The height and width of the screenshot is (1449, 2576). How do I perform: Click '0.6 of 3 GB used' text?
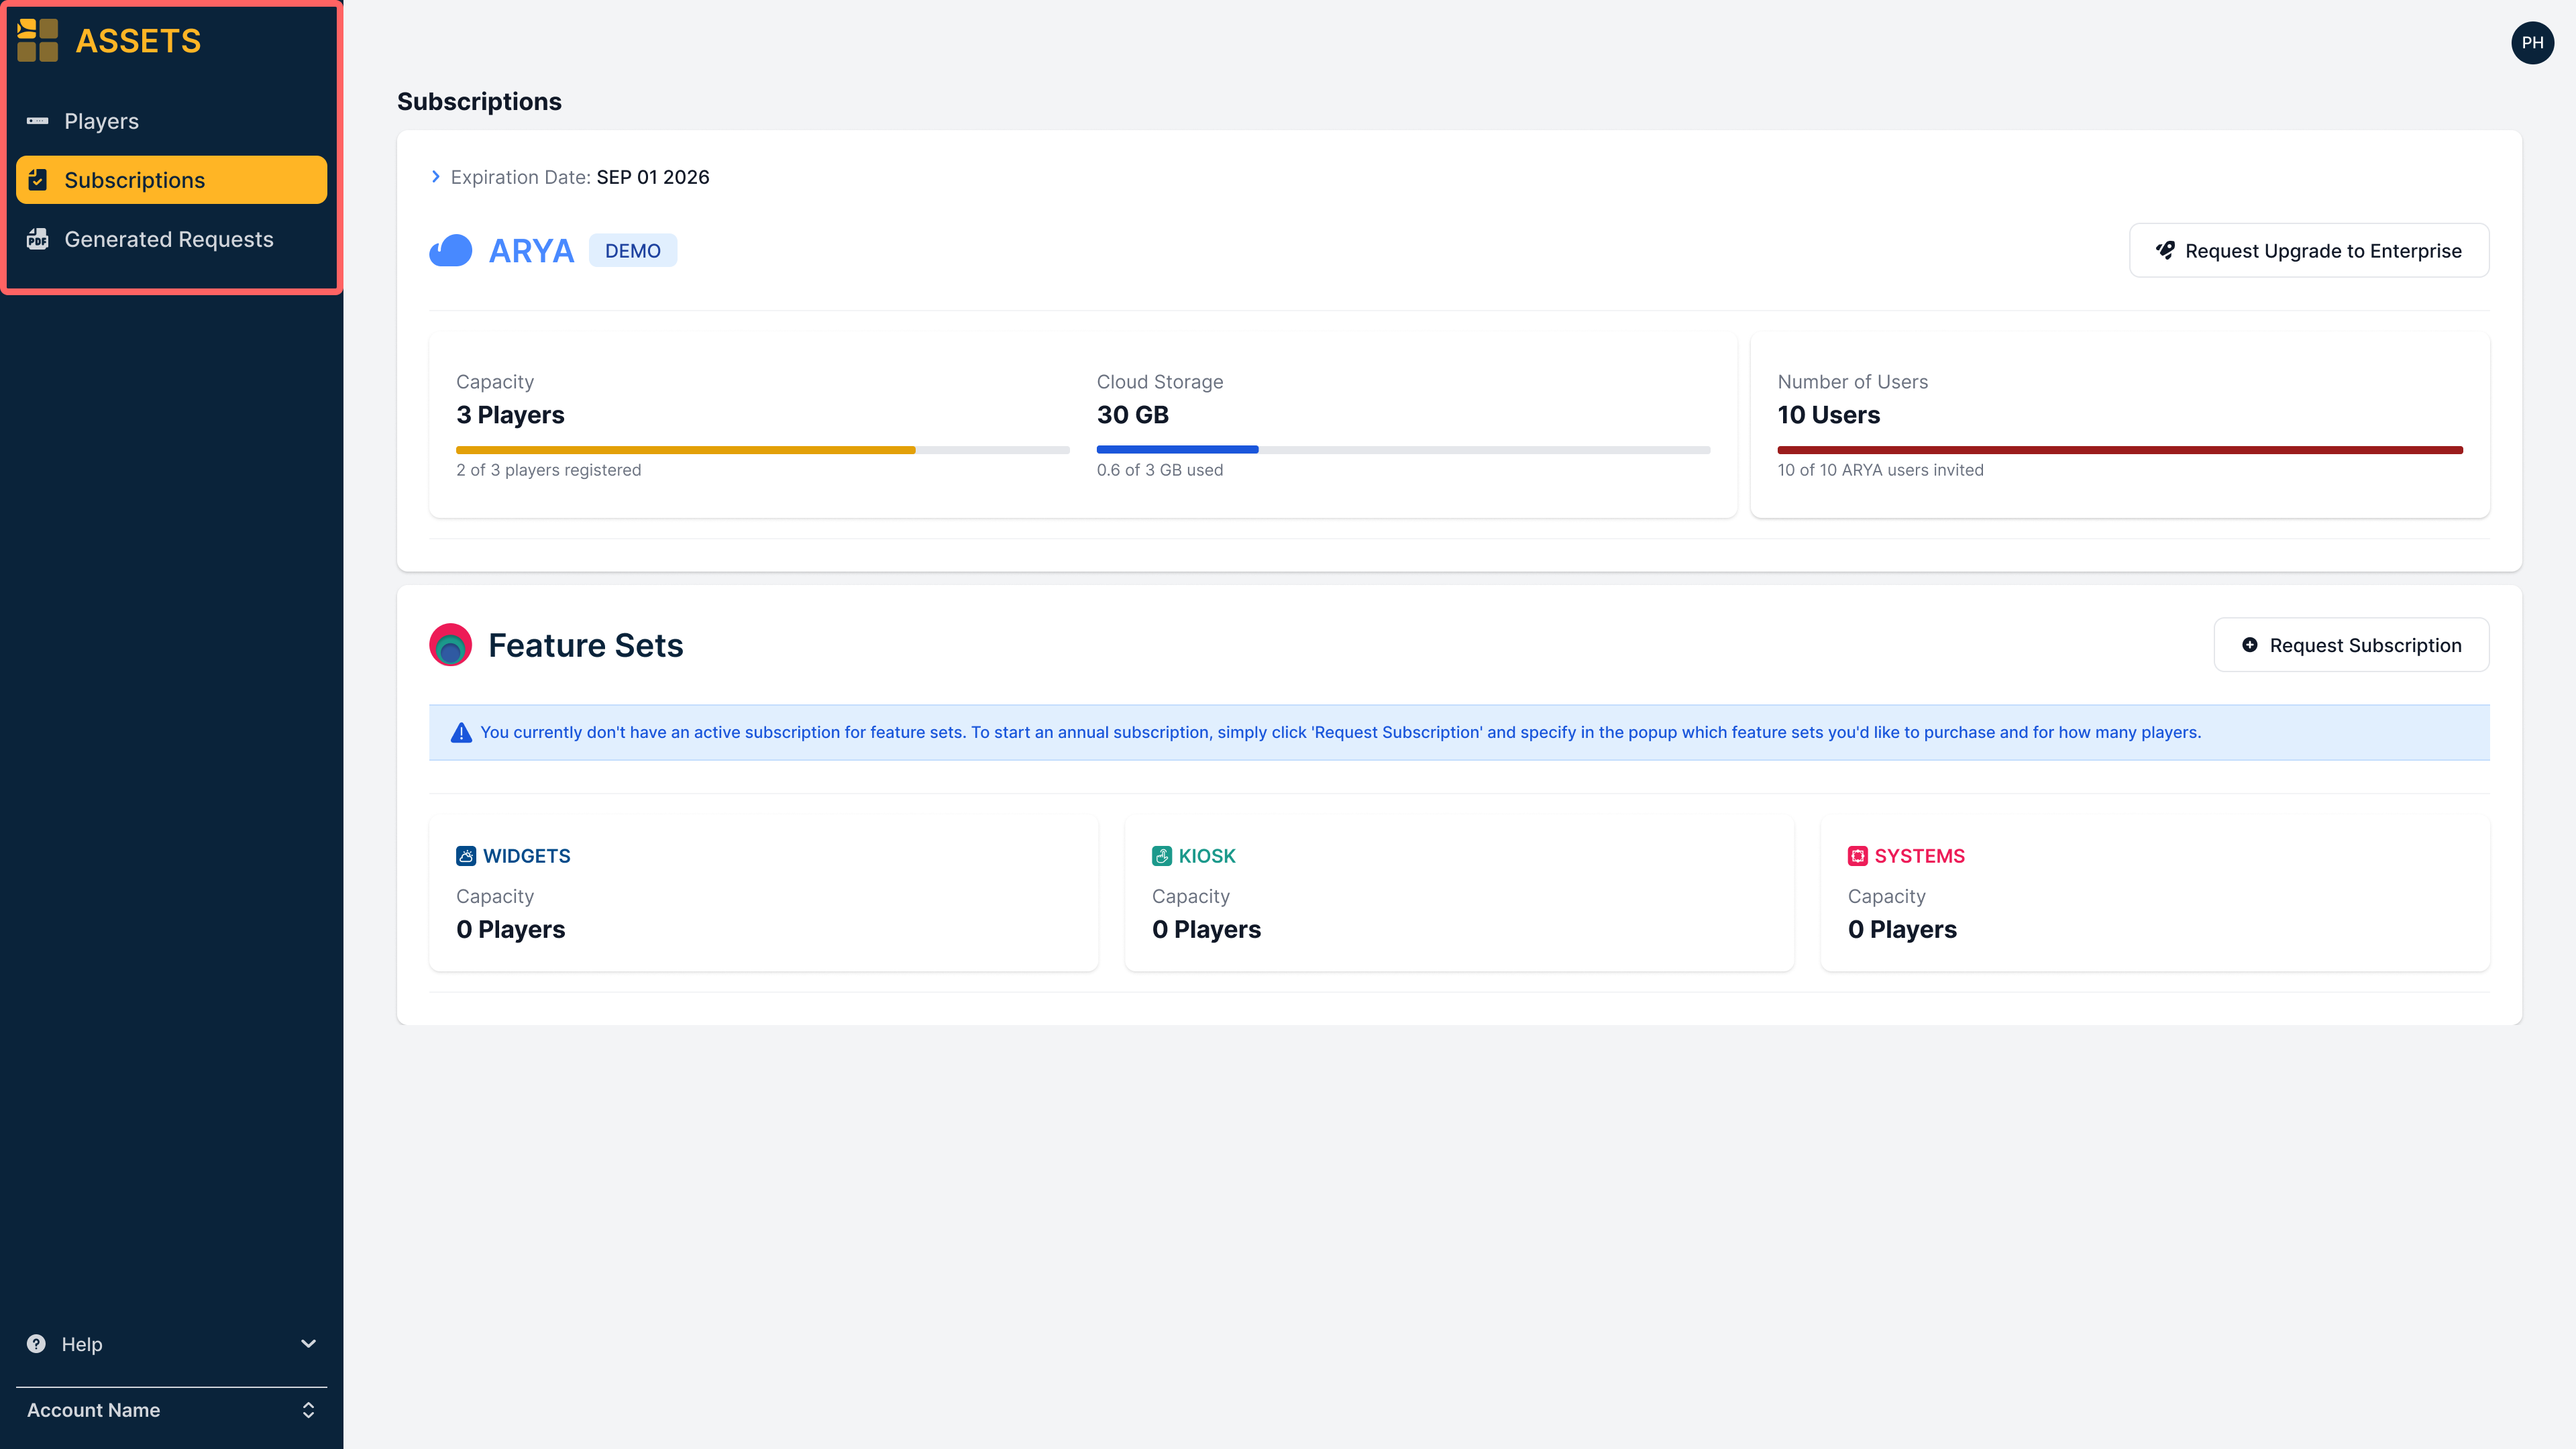1160,470
